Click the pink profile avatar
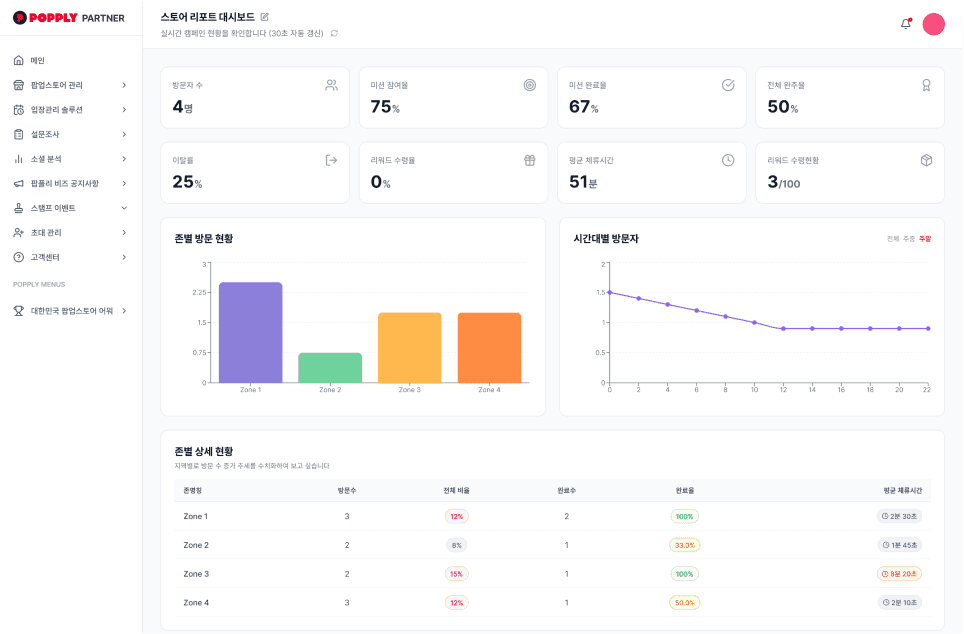 (x=933, y=25)
